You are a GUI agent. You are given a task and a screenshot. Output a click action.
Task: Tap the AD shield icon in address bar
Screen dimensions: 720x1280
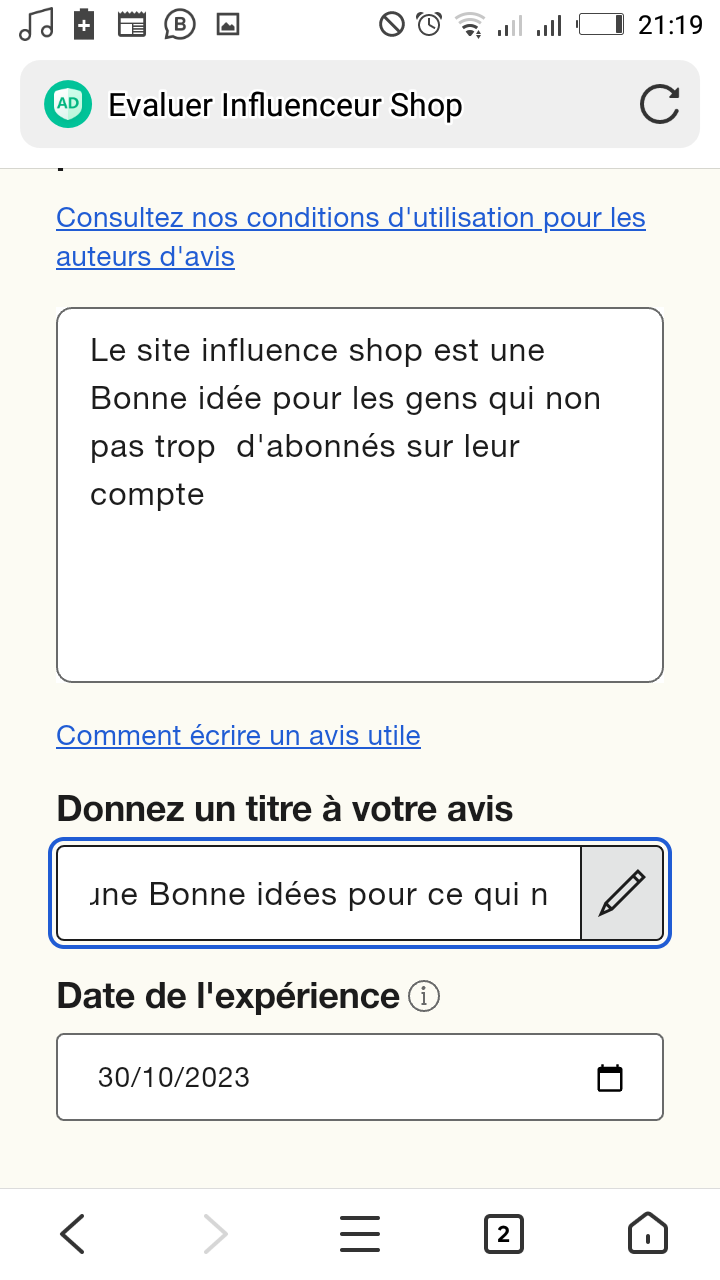[68, 105]
